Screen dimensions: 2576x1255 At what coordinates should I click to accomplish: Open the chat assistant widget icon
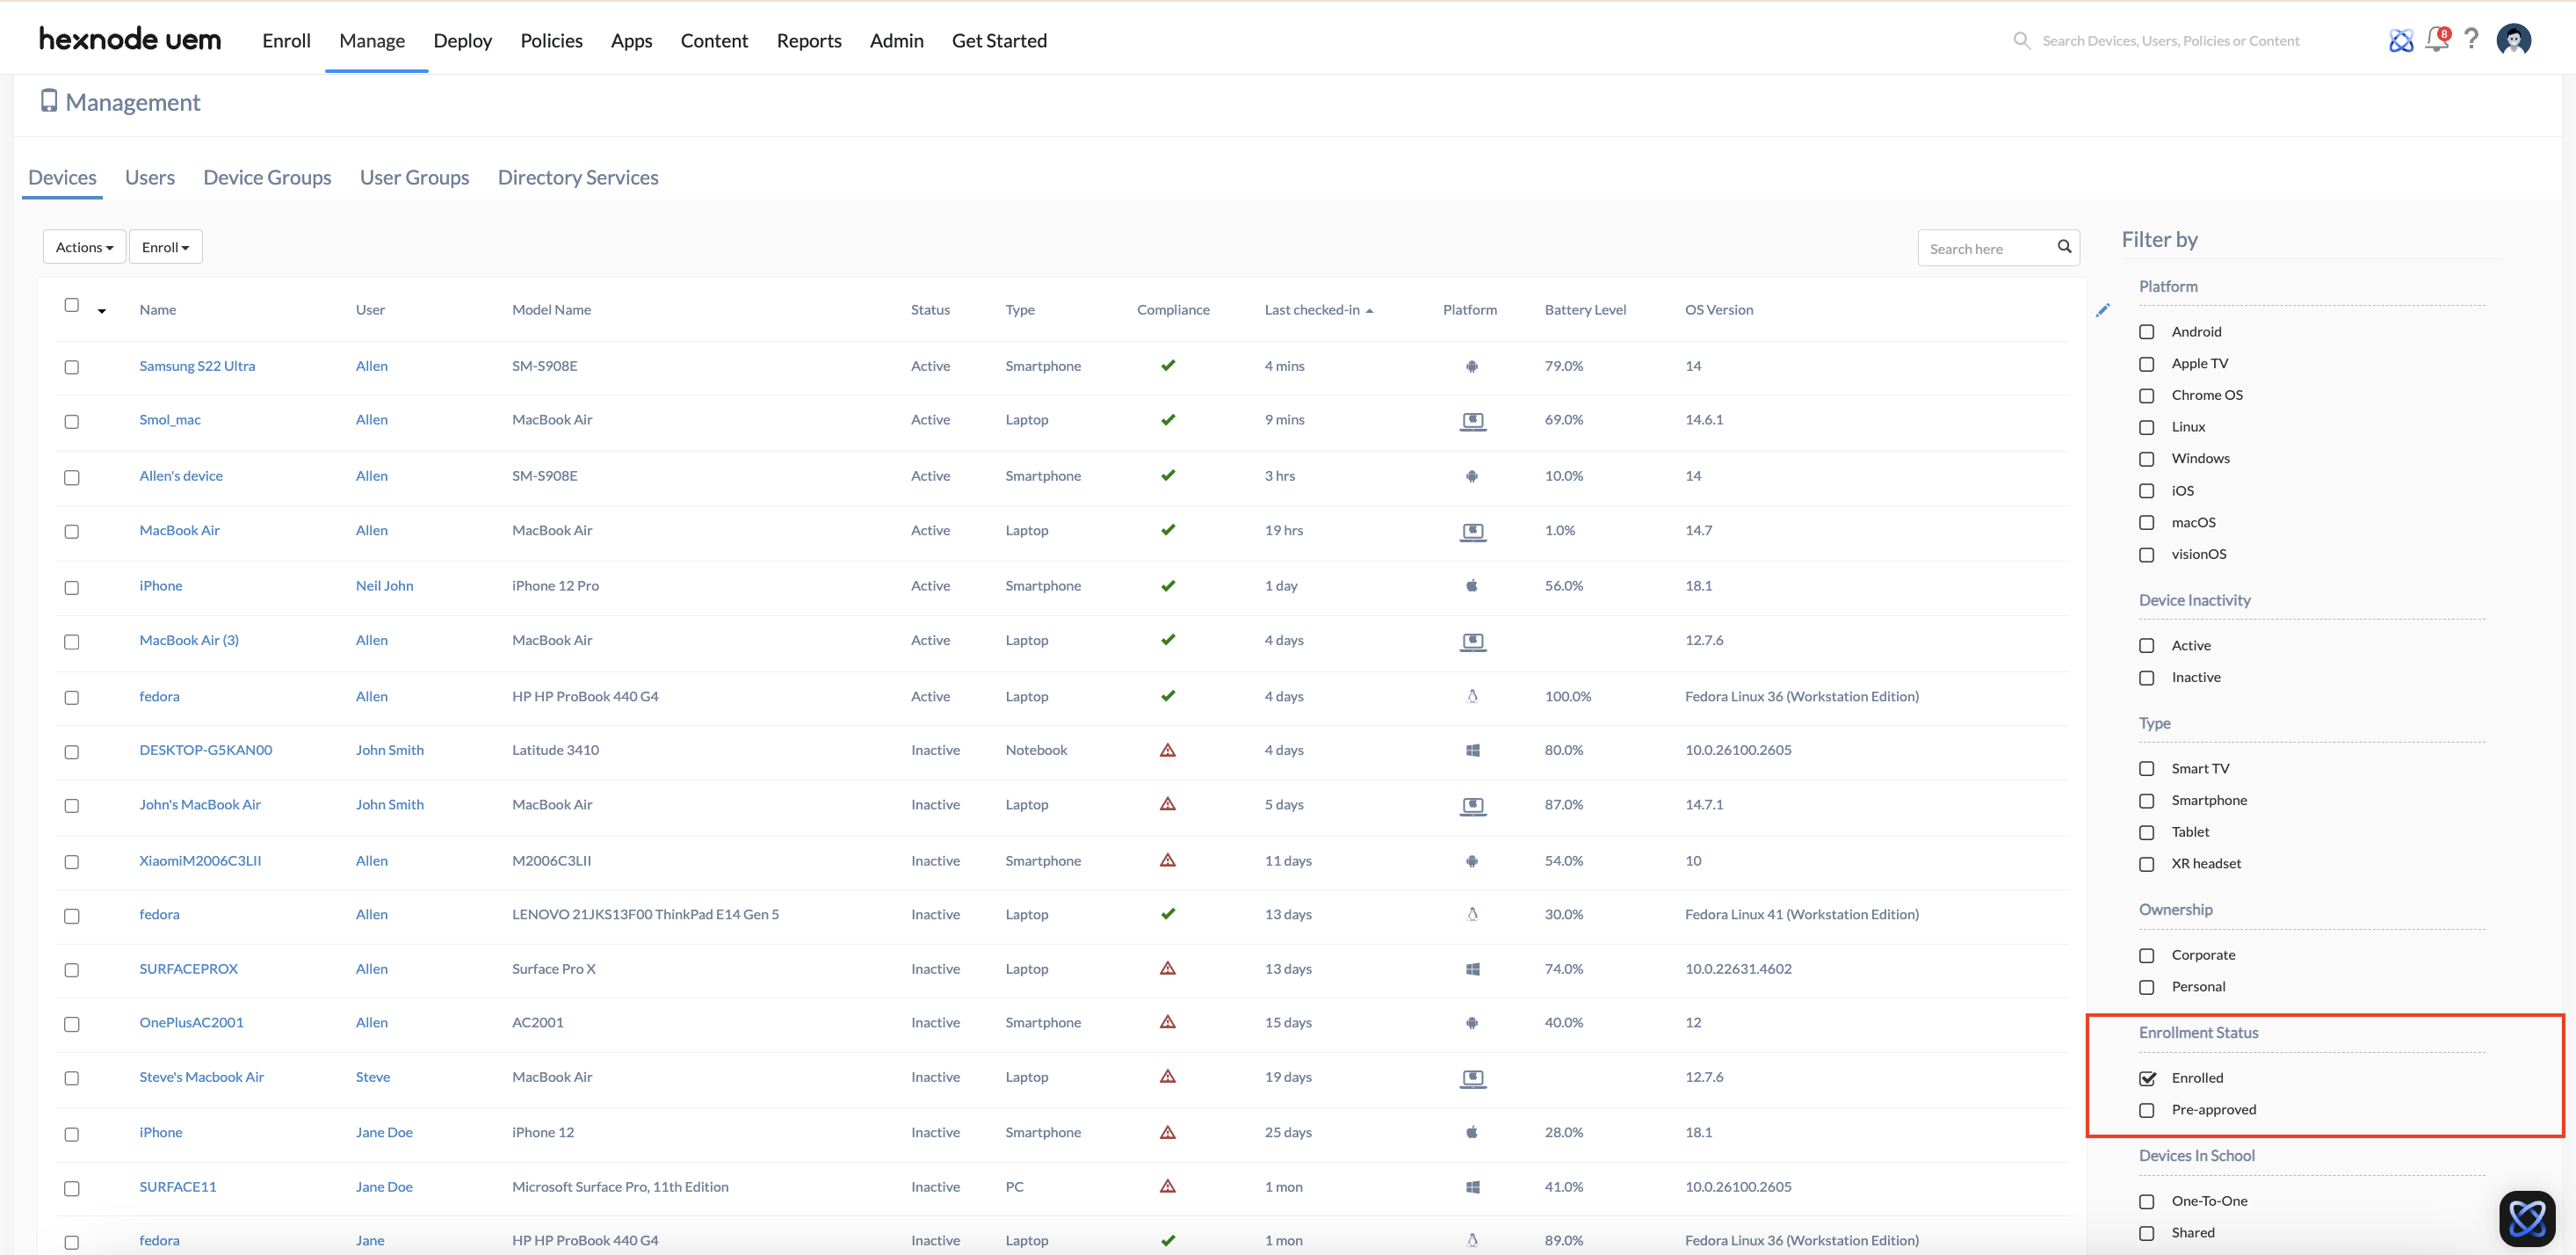[x=2526, y=1218]
